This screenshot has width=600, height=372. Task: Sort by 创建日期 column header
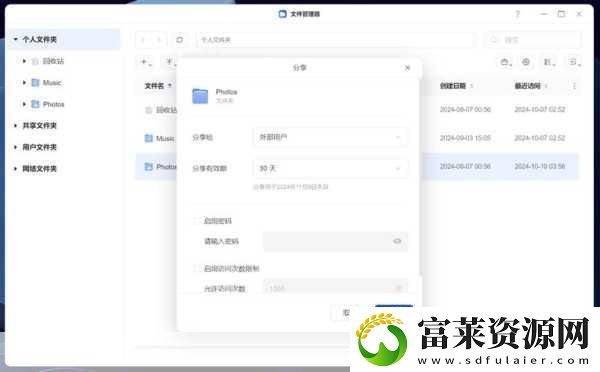[453, 86]
